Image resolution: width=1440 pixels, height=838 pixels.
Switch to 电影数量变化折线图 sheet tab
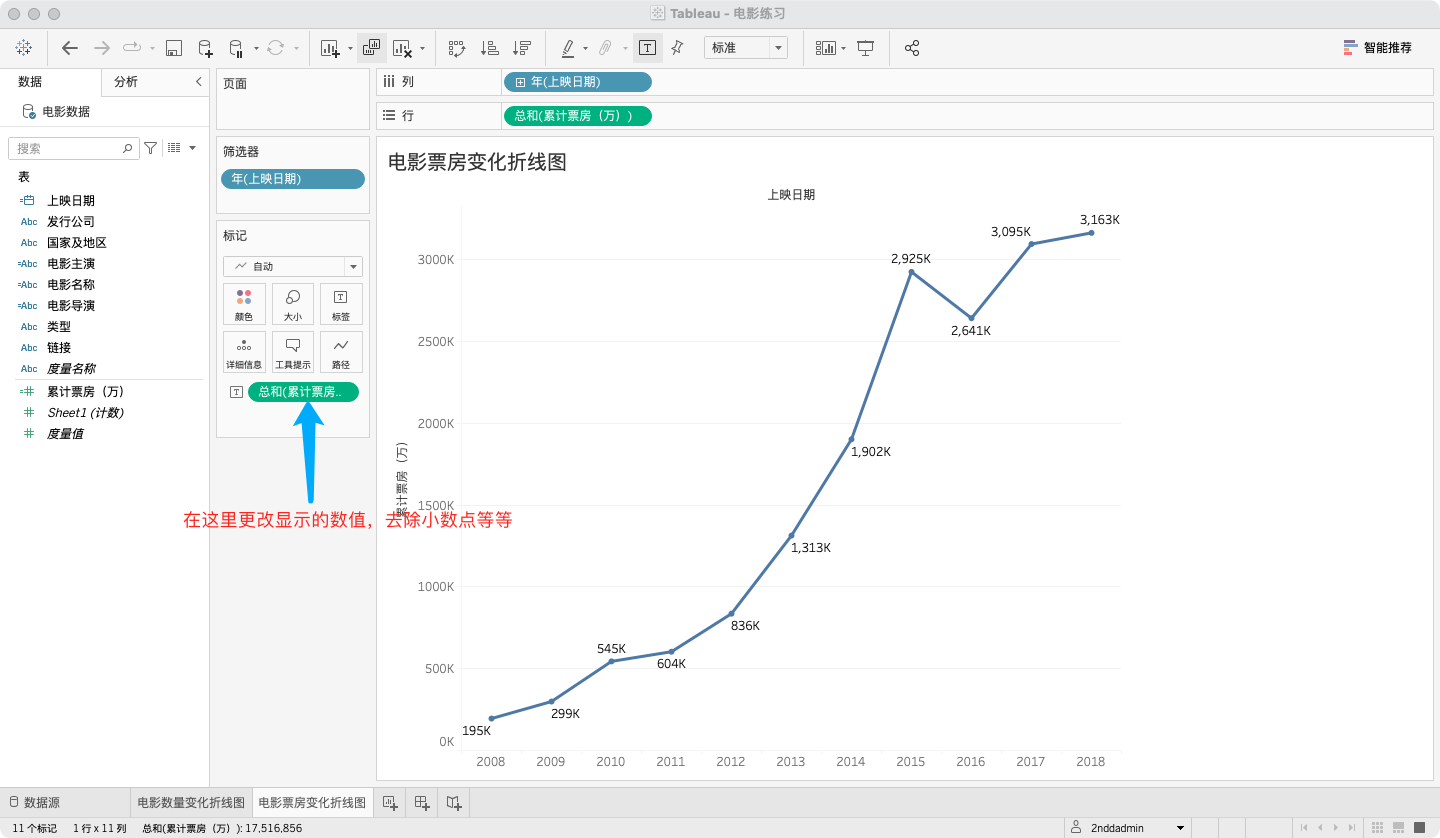pyautogui.click(x=191, y=802)
